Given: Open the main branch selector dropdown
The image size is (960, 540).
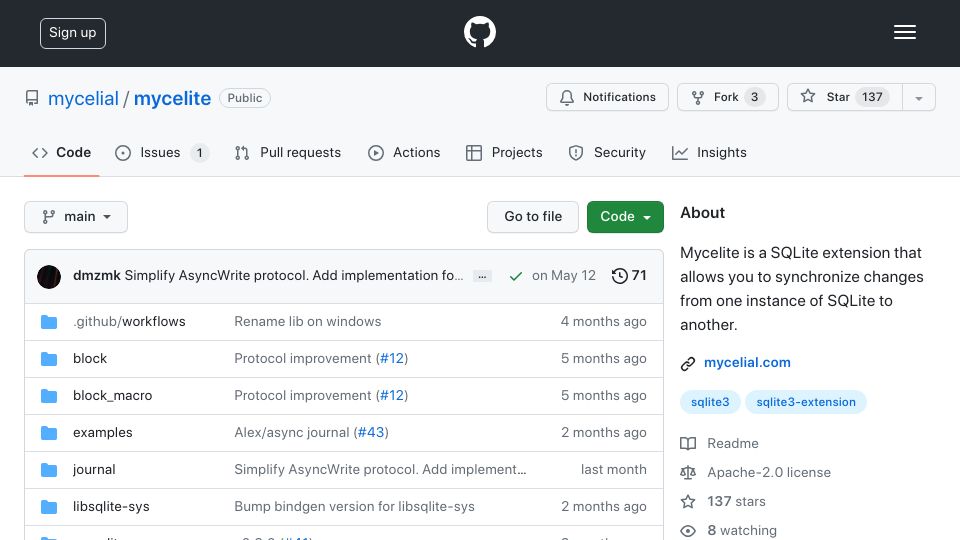Looking at the screenshot, I should tap(76, 217).
